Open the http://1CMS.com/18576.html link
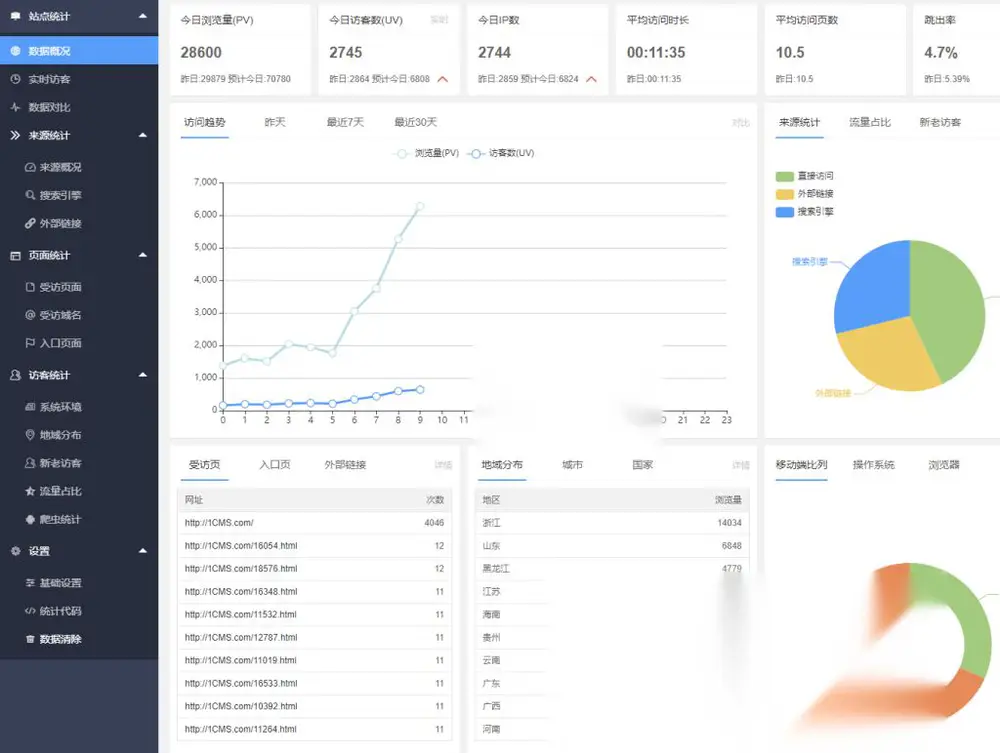The image size is (1000, 753). pyautogui.click(x=241, y=569)
